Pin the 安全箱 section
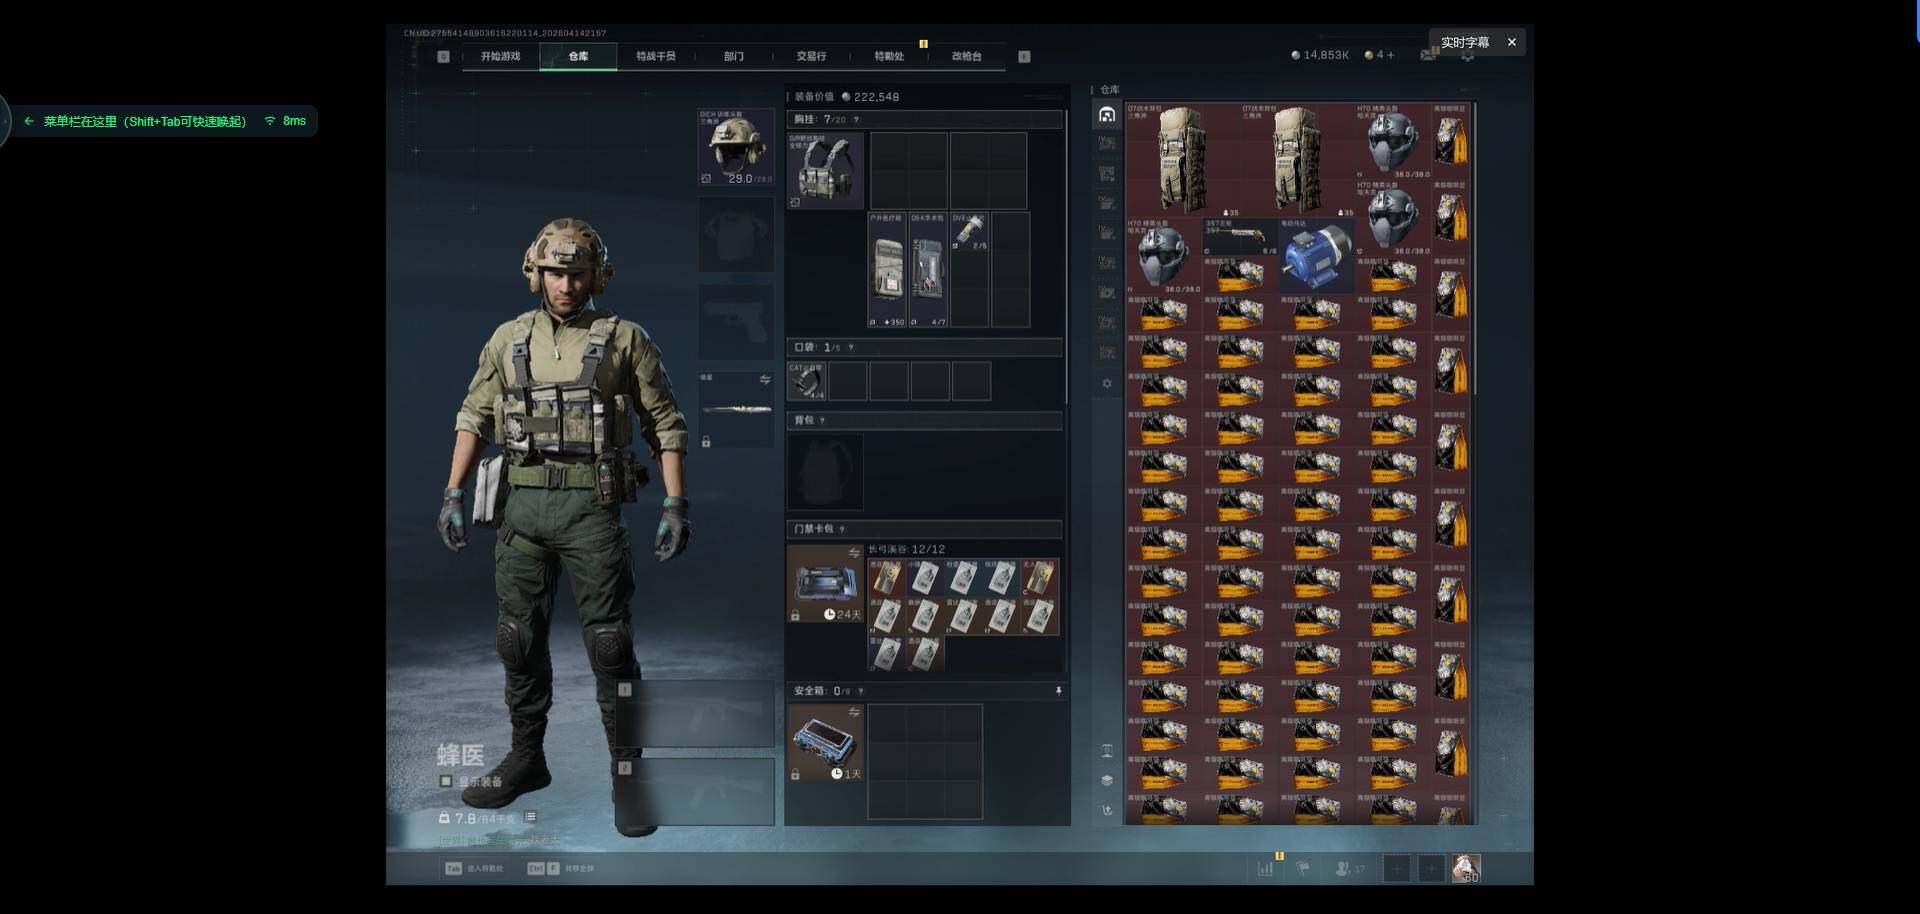Screen dimensions: 1920x914 pyautogui.click(x=1058, y=691)
